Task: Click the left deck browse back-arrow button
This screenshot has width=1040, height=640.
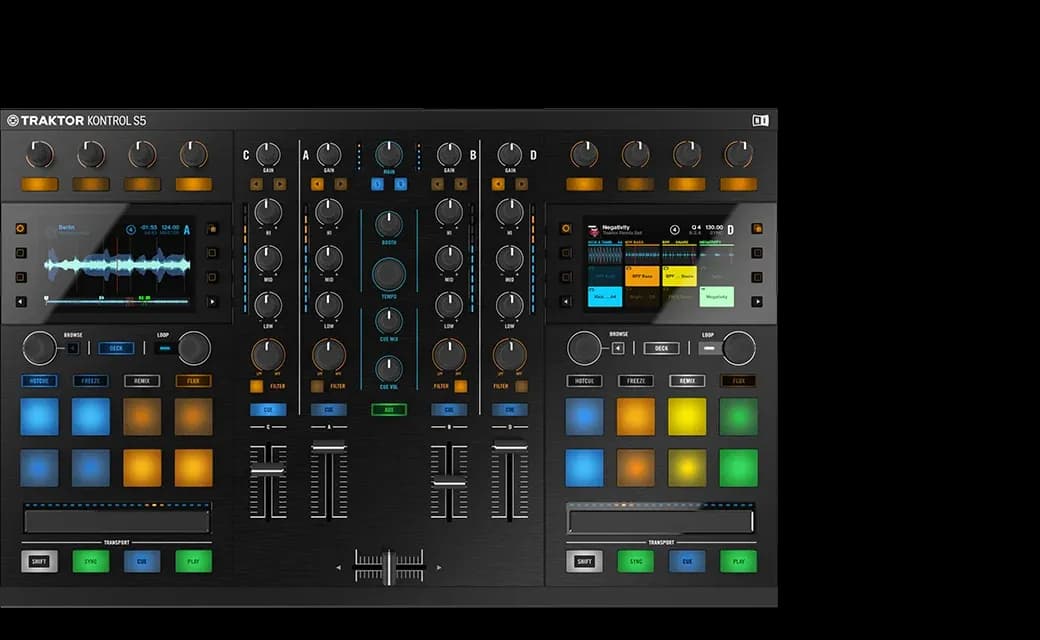Action: pyautogui.click(x=73, y=348)
